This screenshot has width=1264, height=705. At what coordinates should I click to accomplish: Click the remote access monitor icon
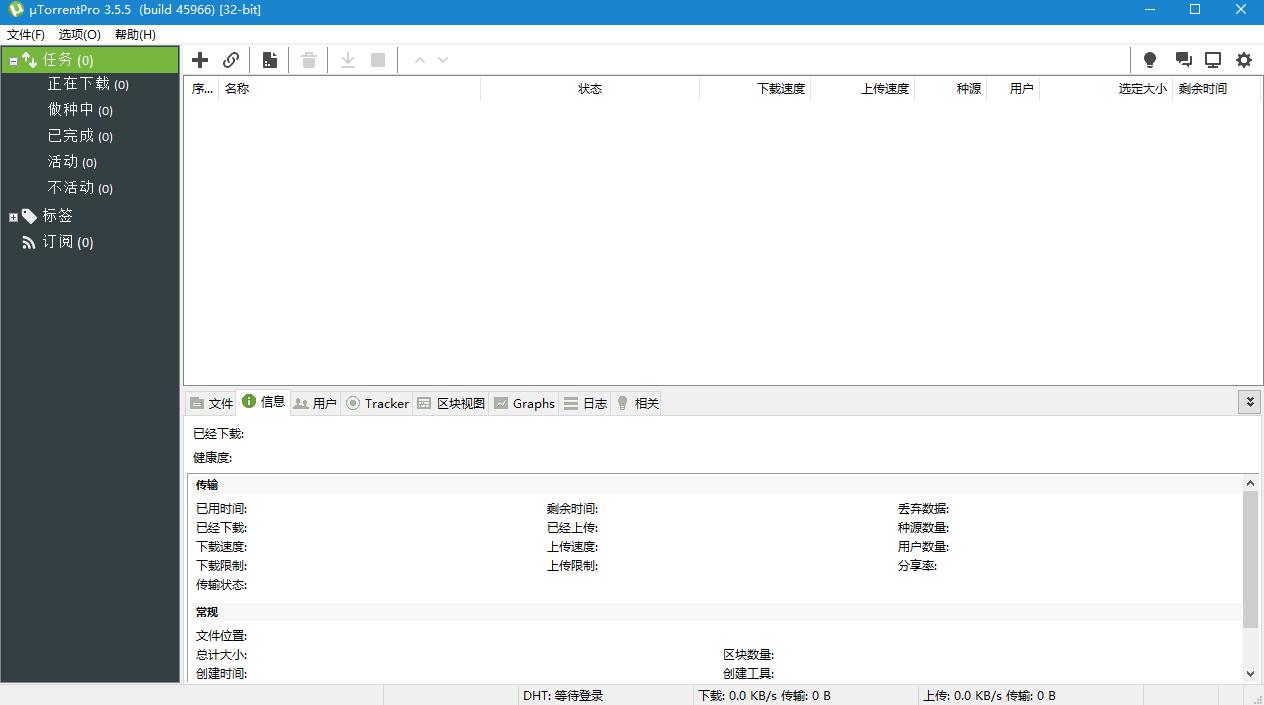1213,59
